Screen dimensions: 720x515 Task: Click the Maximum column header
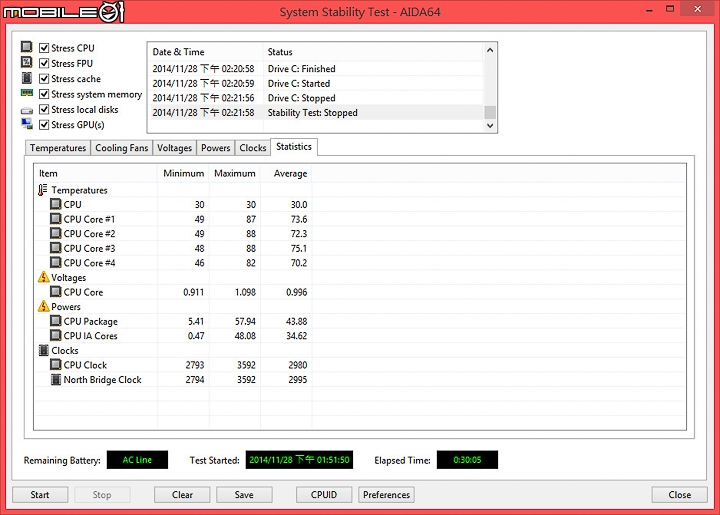click(x=235, y=174)
